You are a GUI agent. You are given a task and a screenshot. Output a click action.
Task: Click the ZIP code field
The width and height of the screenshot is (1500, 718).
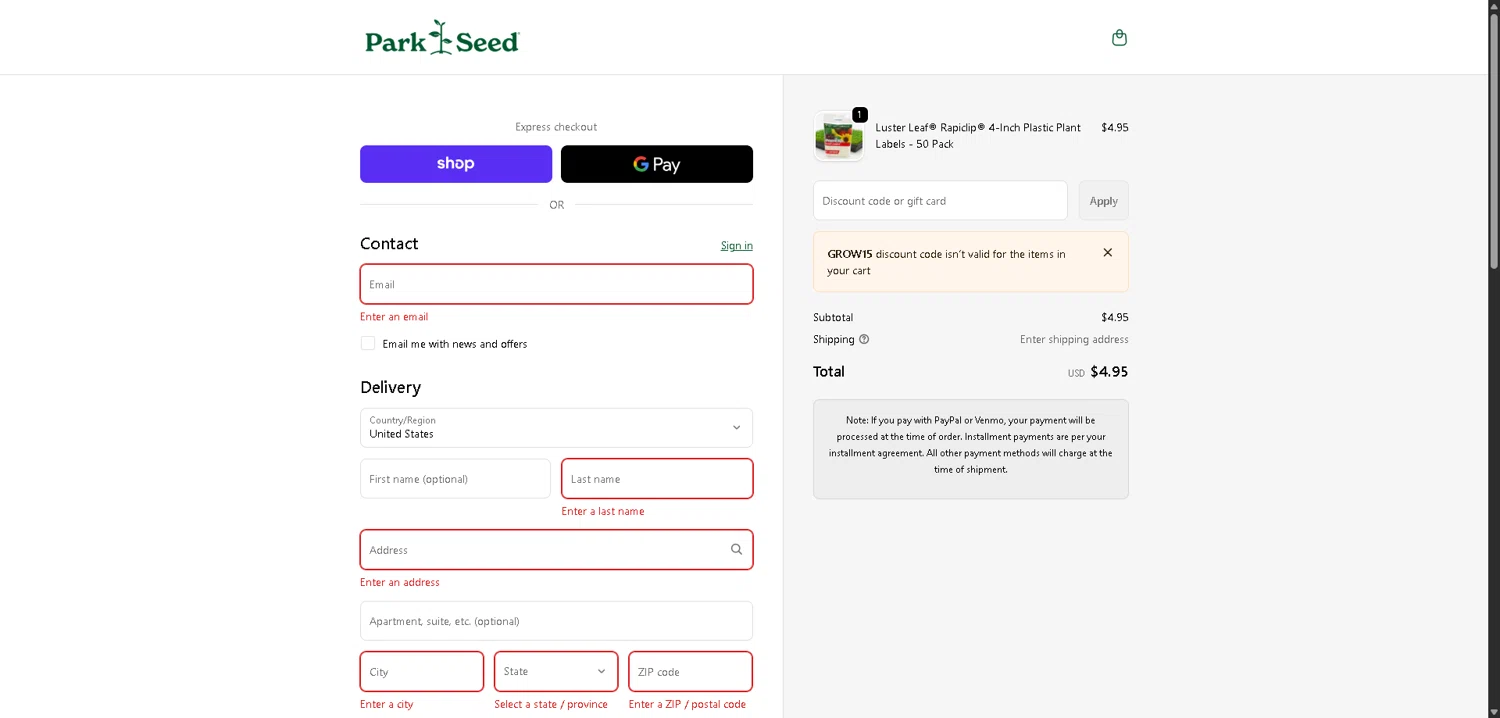(x=690, y=672)
